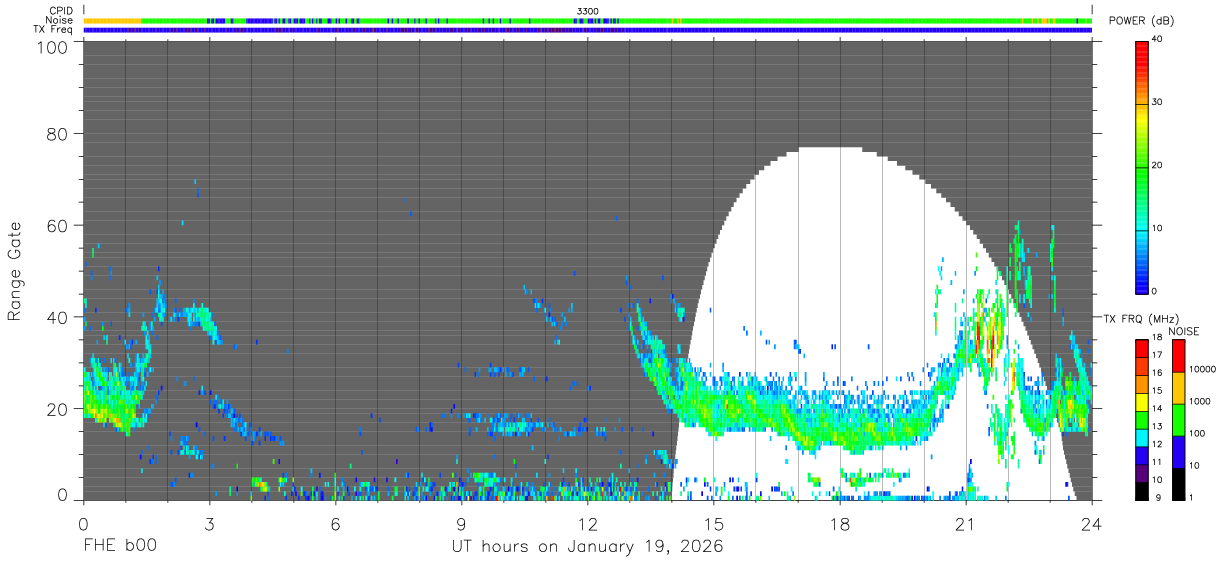The height and width of the screenshot is (567, 1228).
Task: Pick the green 100–1000 NOISE legend swatch
Action: click(1178, 420)
